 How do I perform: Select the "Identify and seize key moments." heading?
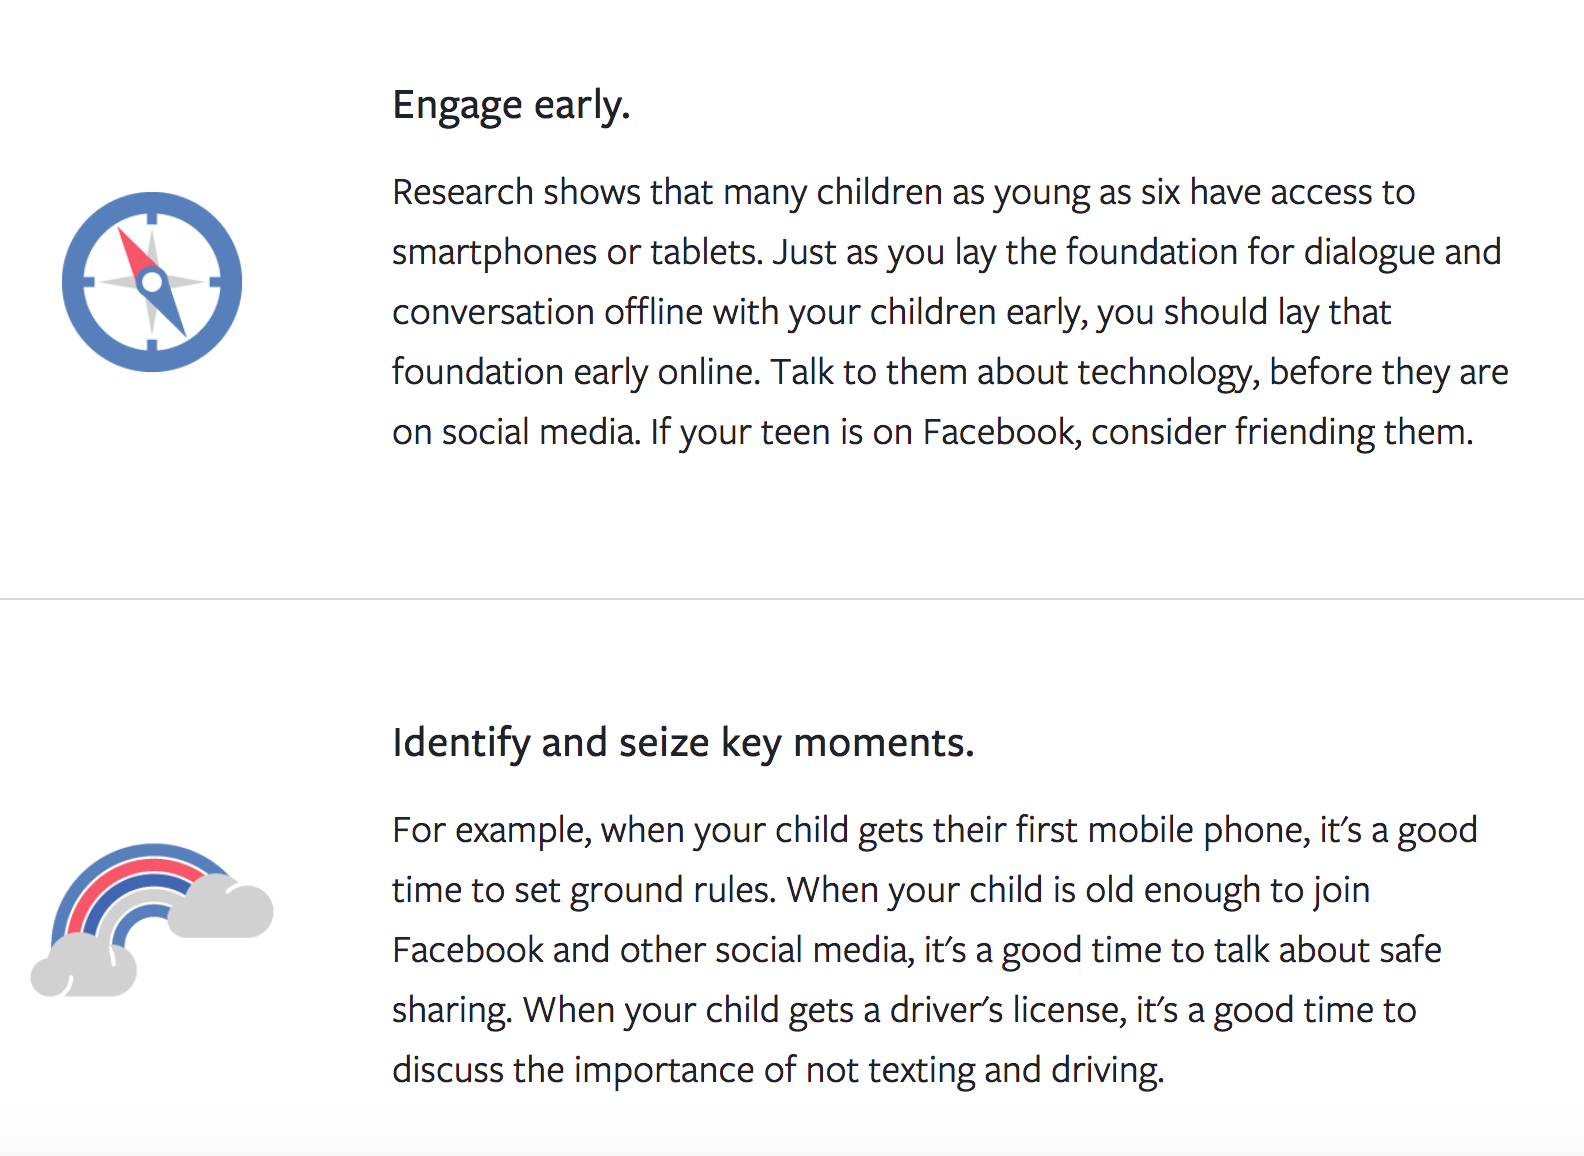(x=683, y=744)
